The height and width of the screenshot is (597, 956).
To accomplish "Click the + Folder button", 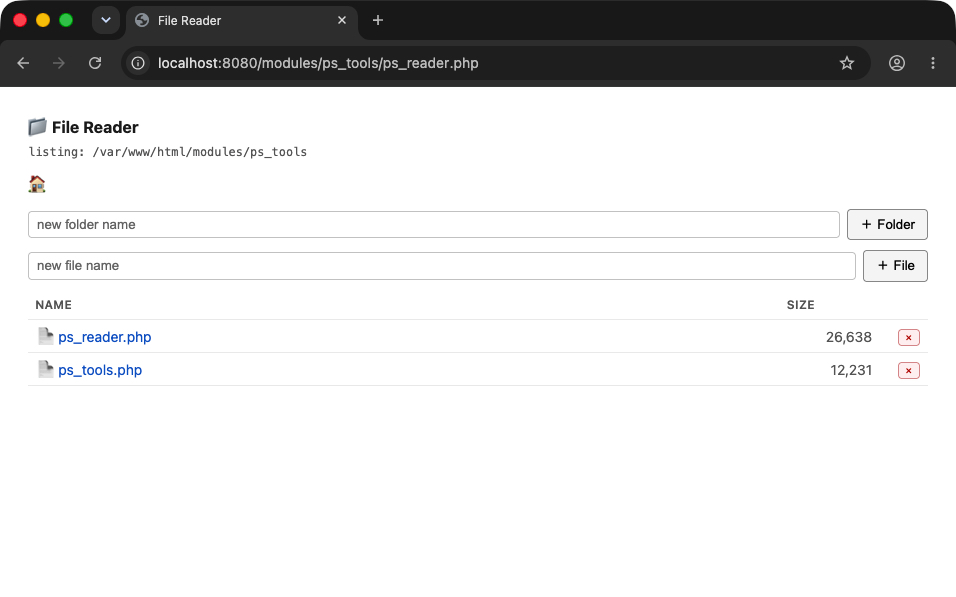I will coord(887,224).
